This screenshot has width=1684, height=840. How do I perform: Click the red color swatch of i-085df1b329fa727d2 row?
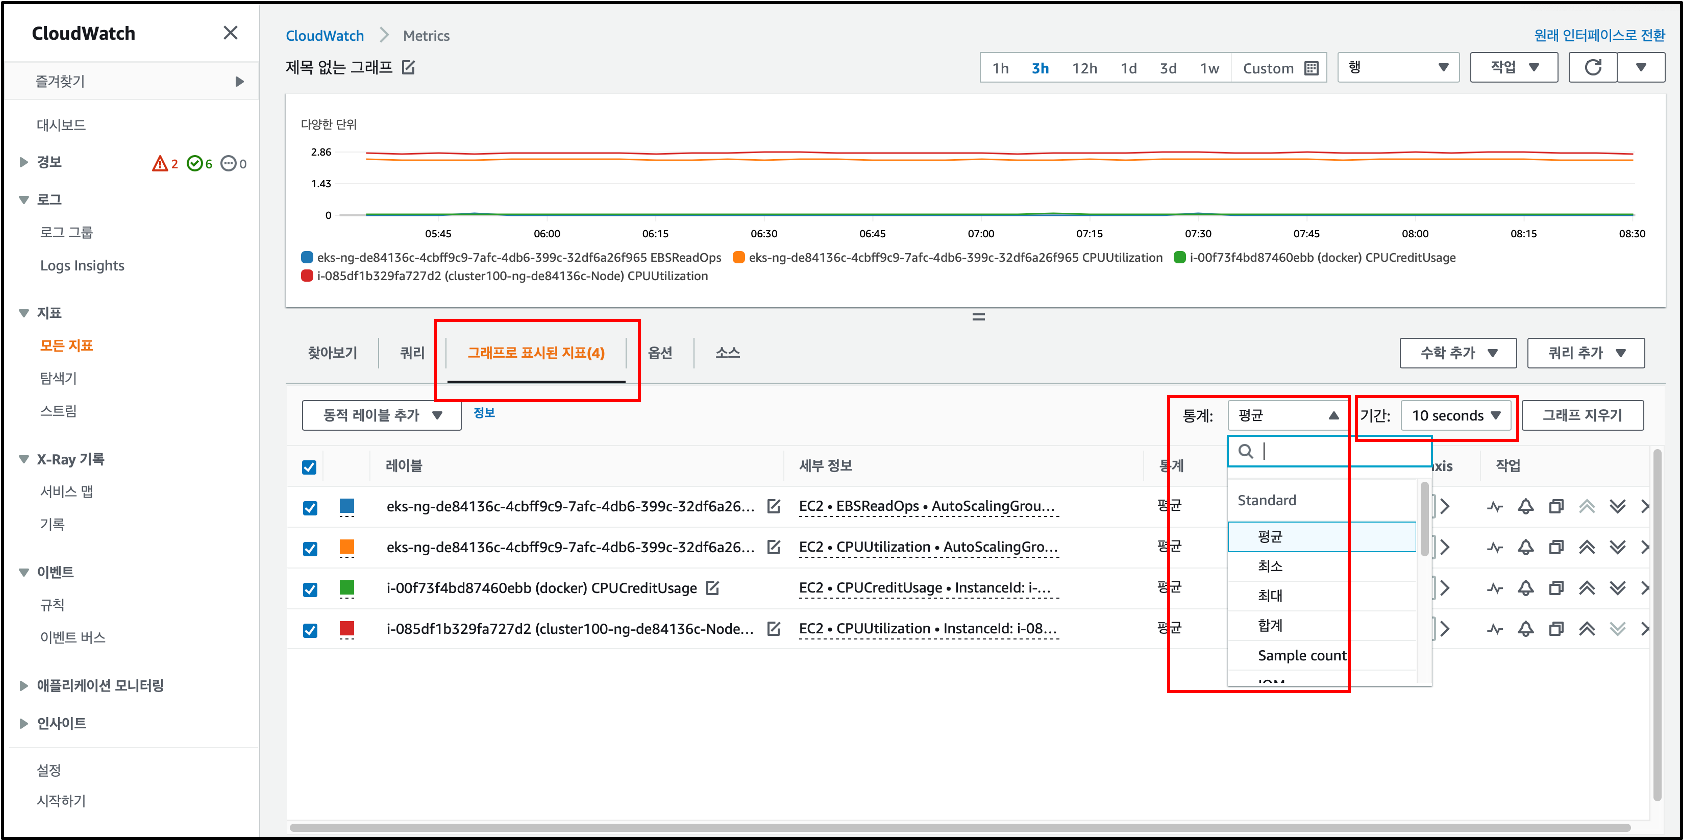tap(347, 629)
